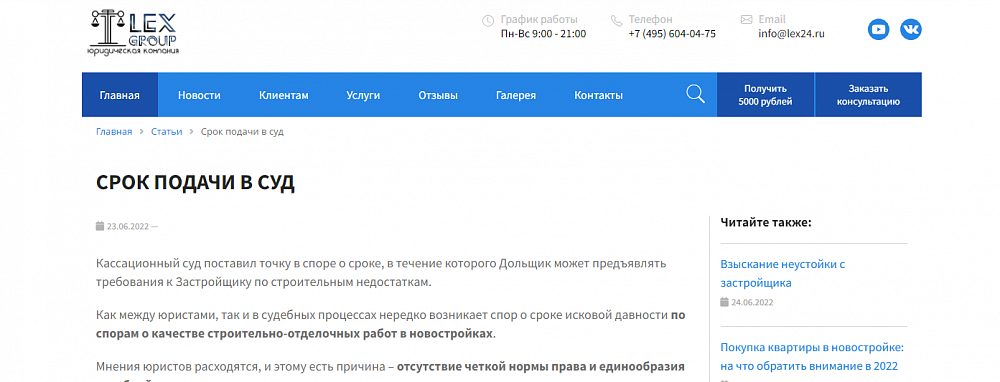
Task: Click the phone handset icon
Action: [x=616, y=20]
